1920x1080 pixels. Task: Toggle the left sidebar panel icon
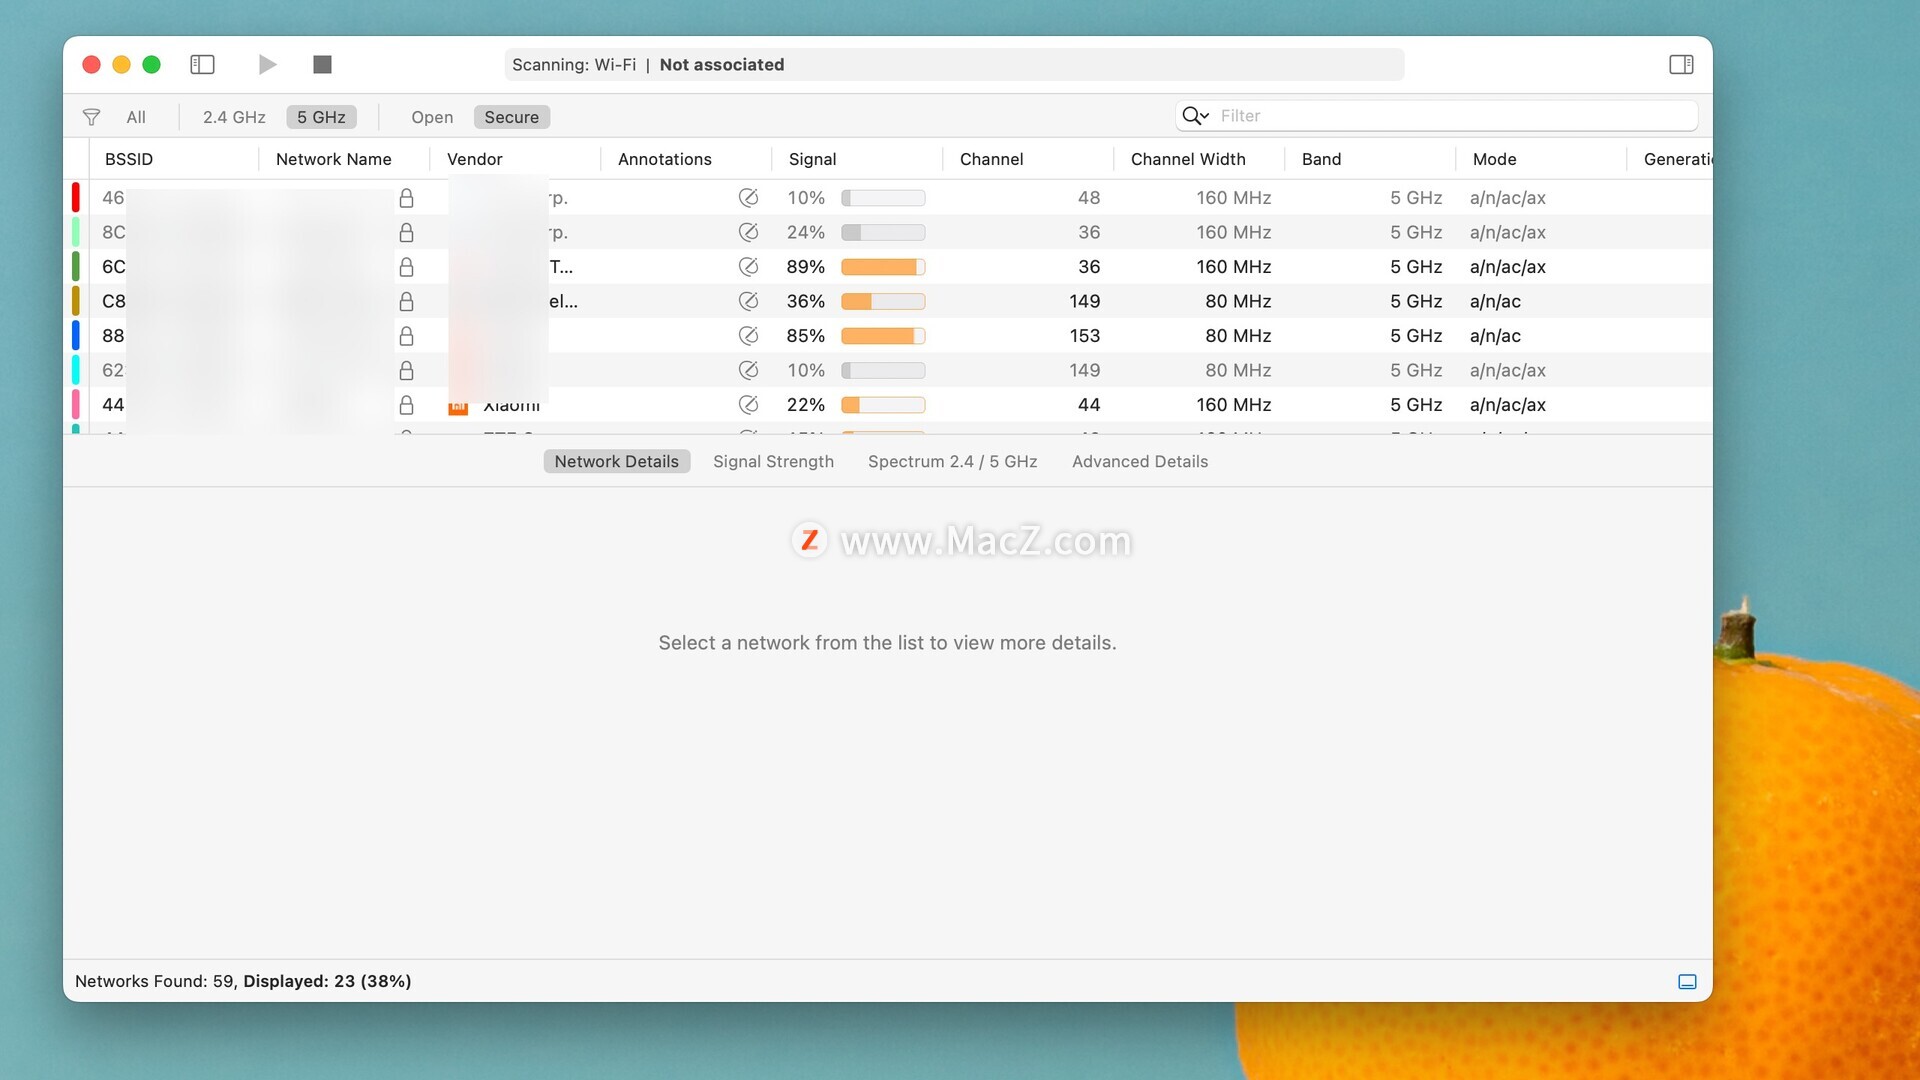[202, 65]
